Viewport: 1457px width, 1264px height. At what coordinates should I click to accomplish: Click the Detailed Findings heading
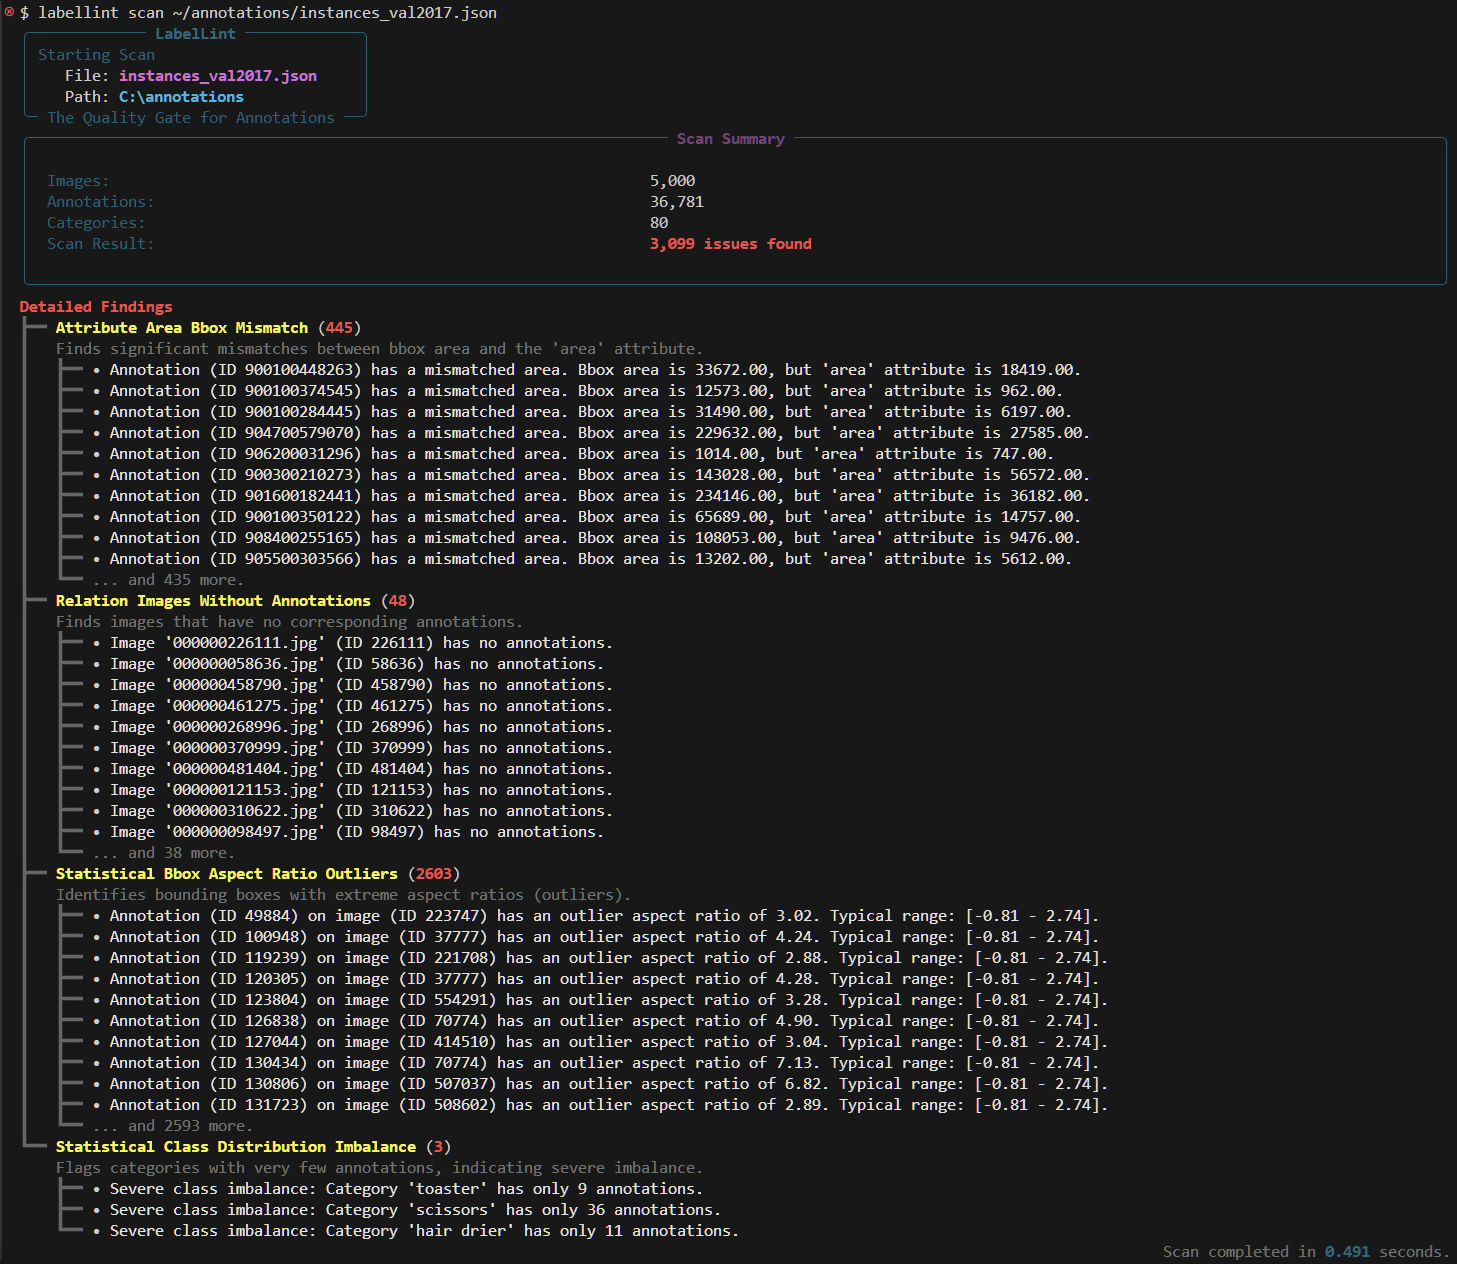pyautogui.click(x=96, y=307)
